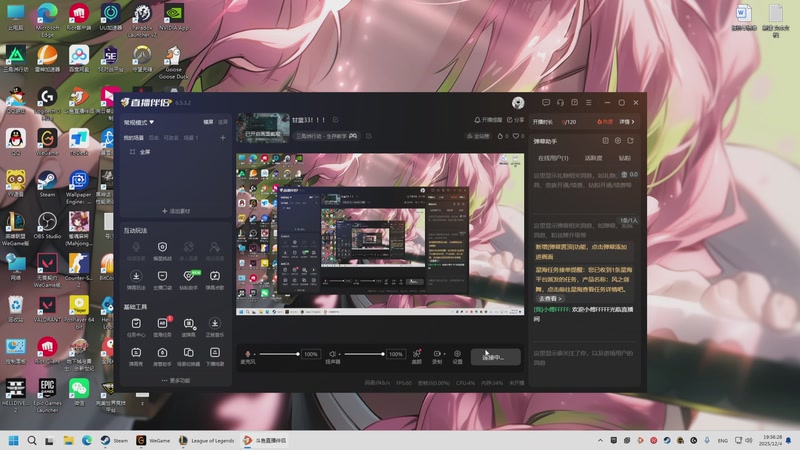This screenshot has width=800, height=450.
Task: Open the hamburger menu in title bar
Action: point(589,103)
